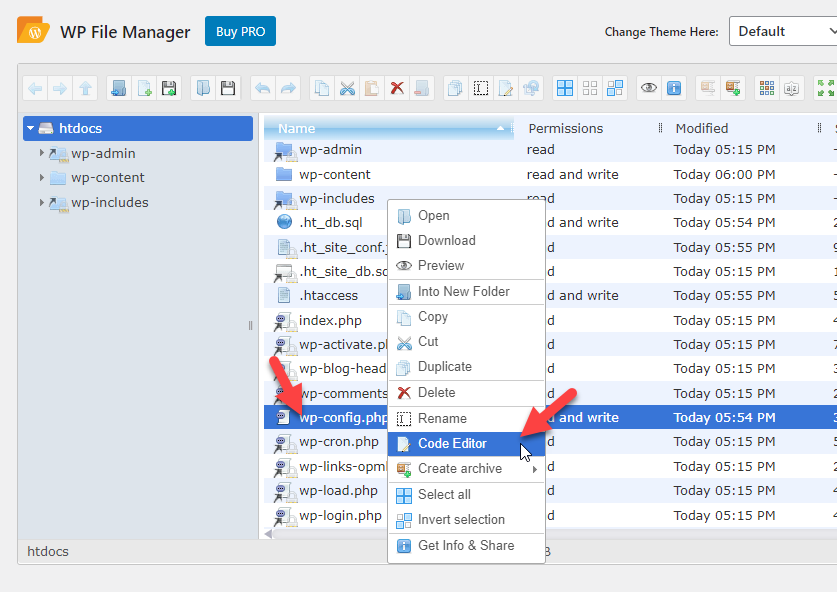Viewport: 837px width, 592px height.
Task: Click the toolbar Get info icon
Action: [674, 88]
